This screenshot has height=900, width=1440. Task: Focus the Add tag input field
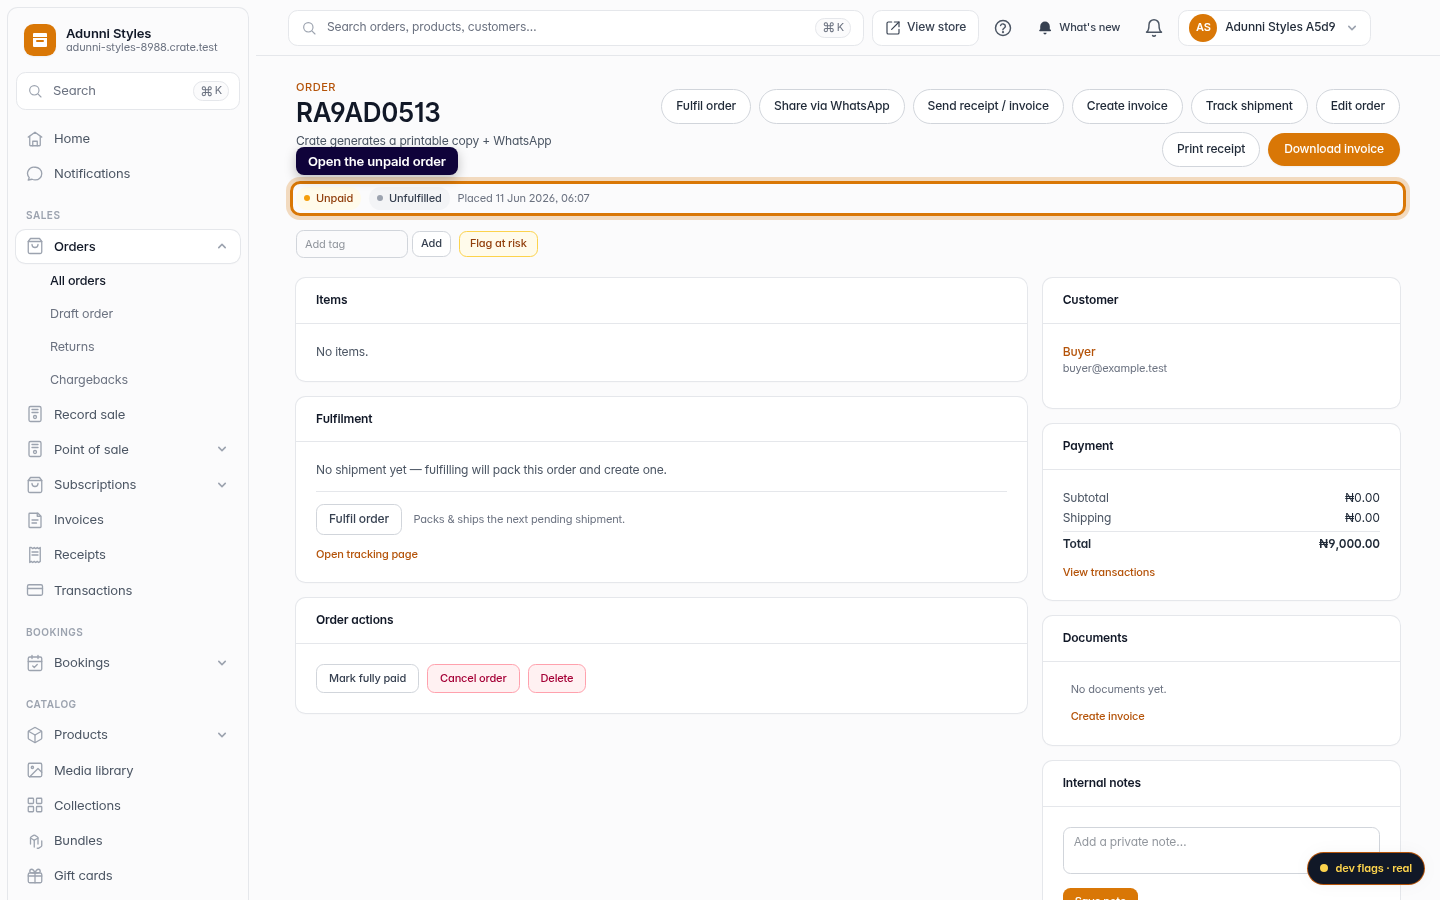(x=352, y=244)
